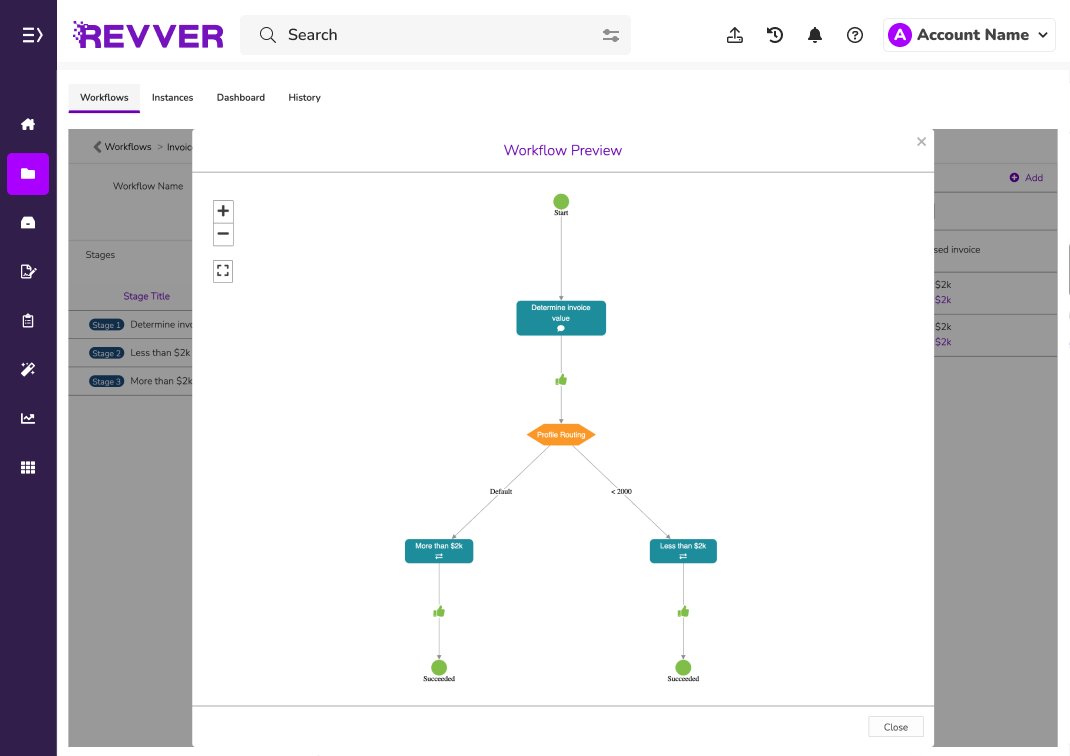Open the analytics chart sidebar icon

point(28,418)
